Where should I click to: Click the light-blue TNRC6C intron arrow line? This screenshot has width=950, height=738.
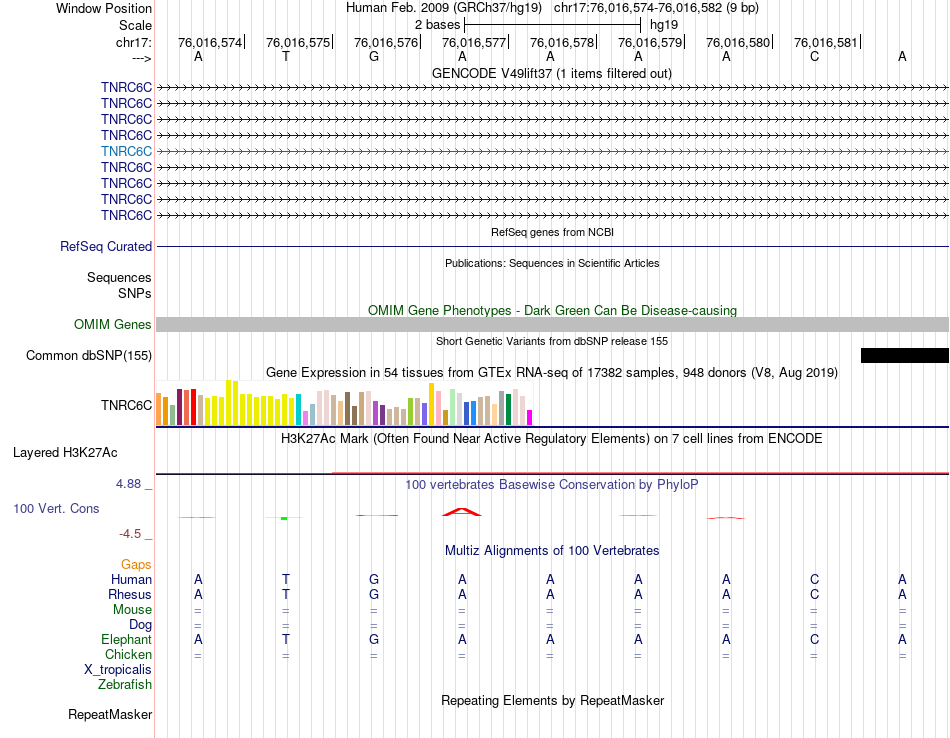point(553,151)
